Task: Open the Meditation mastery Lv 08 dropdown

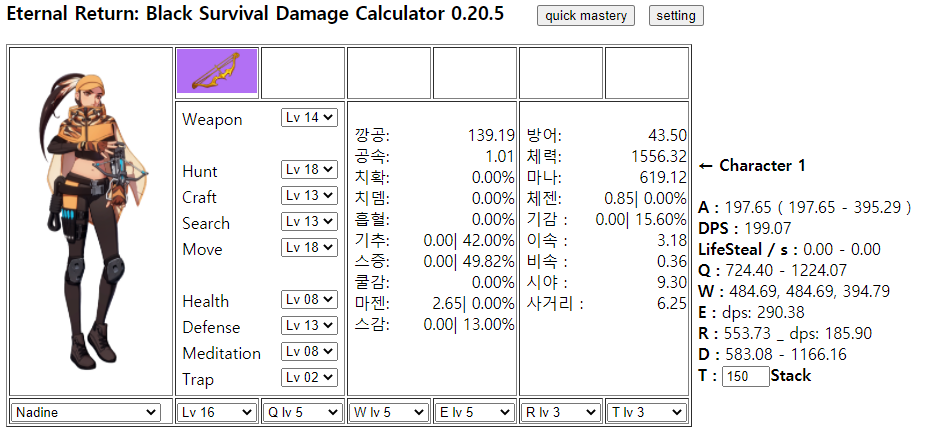Action: coord(309,351)
